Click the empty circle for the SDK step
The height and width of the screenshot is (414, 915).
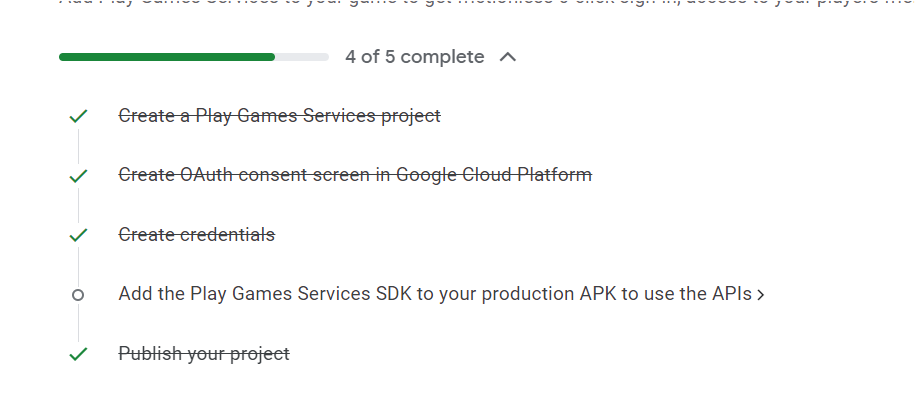coord(78,295)
